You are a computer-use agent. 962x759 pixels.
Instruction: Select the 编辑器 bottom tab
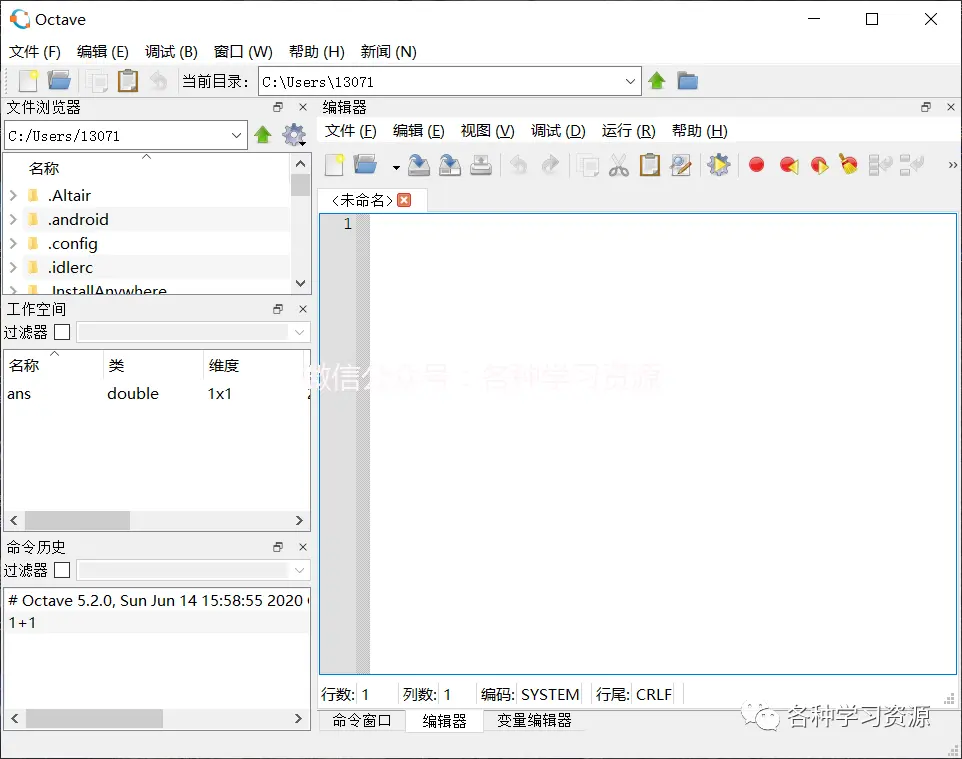coord(444,721)
